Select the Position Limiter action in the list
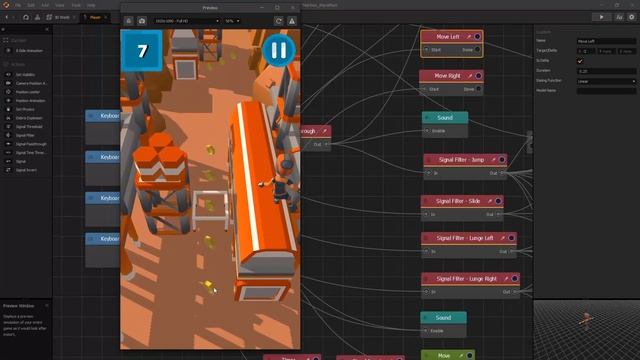 (26, 92)
